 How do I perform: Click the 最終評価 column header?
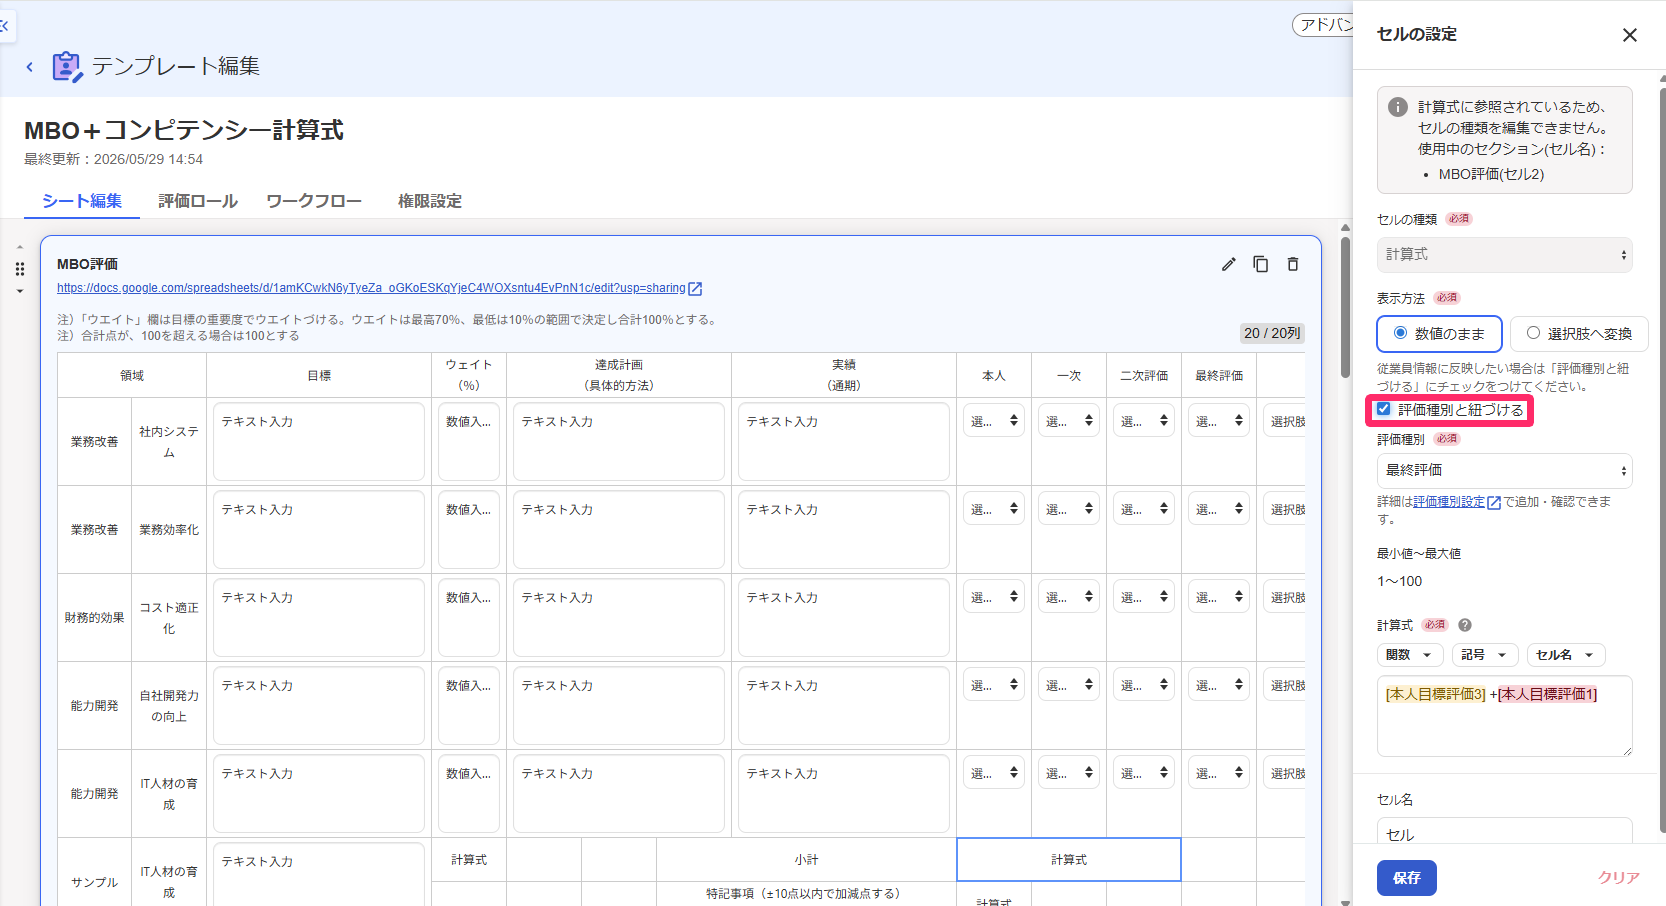(1219, 376)
